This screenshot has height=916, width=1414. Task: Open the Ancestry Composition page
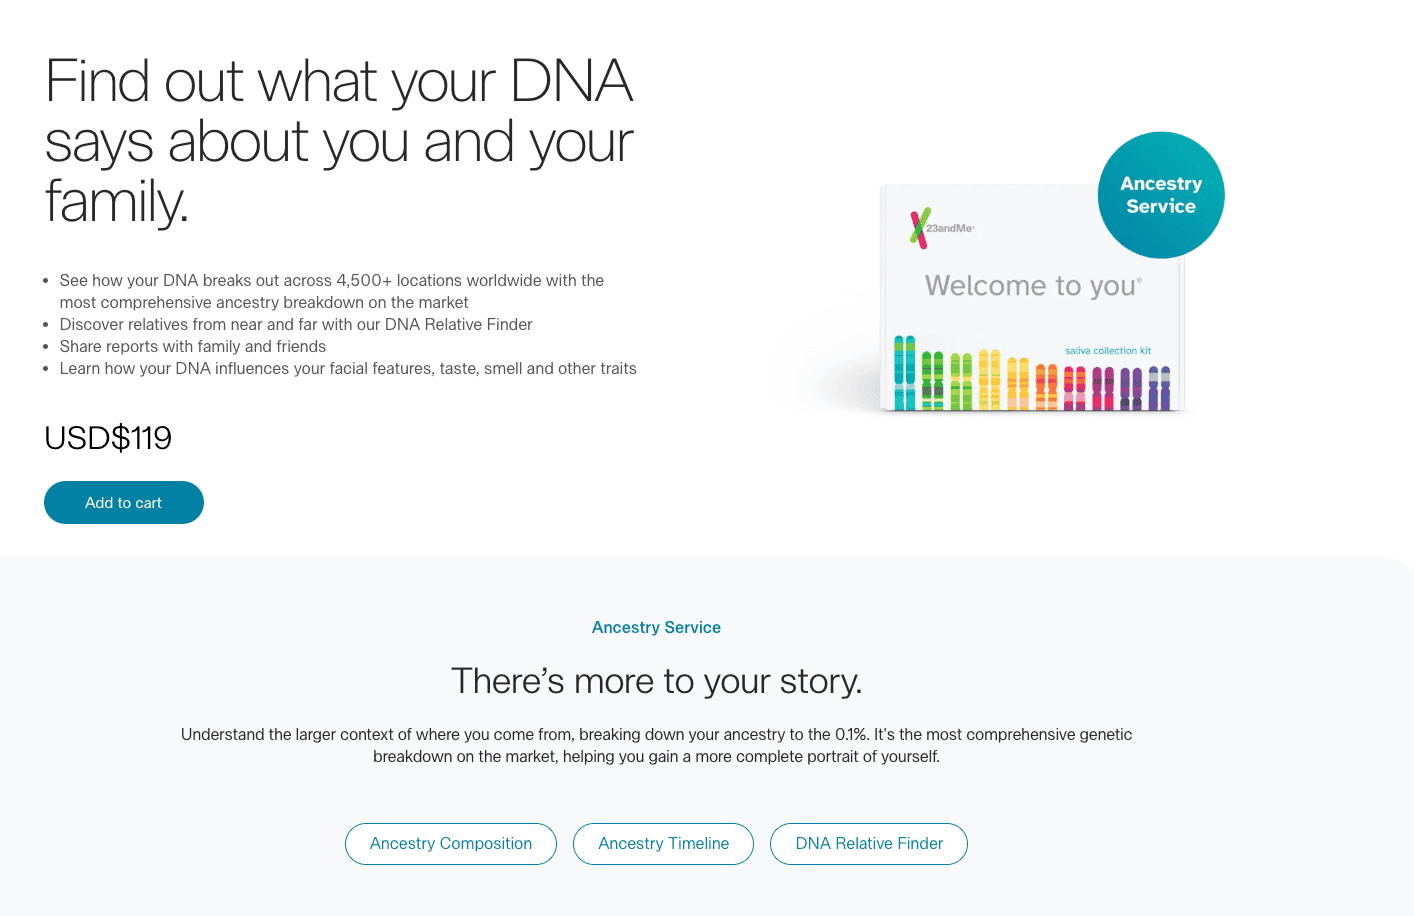pyautogui.click(x=450, y=843)
